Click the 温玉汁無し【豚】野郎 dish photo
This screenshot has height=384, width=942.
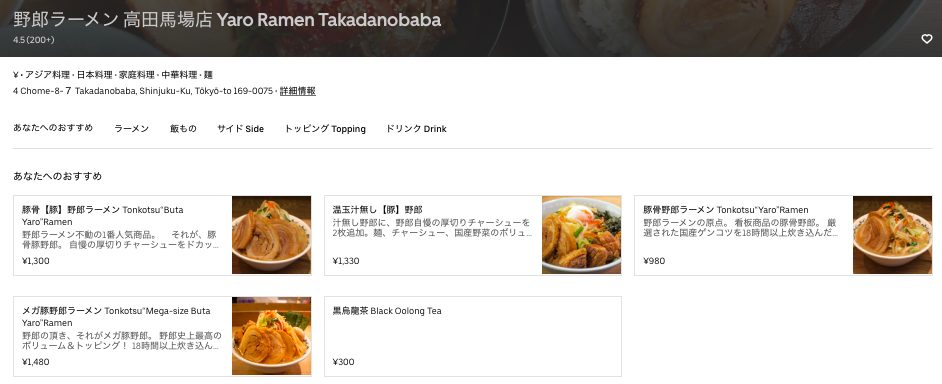582,235
